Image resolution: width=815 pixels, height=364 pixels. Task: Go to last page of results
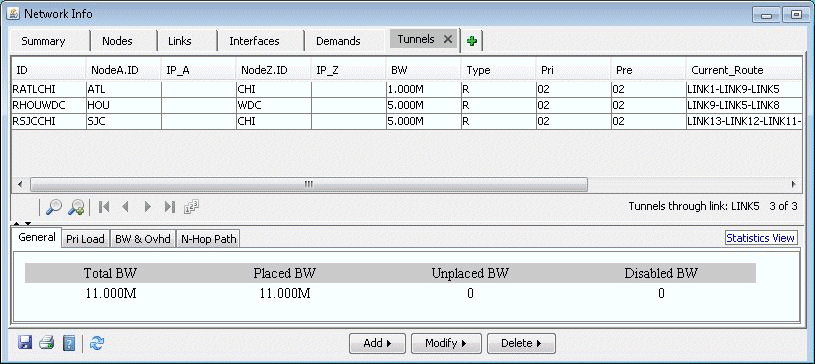tap(169, 207)
